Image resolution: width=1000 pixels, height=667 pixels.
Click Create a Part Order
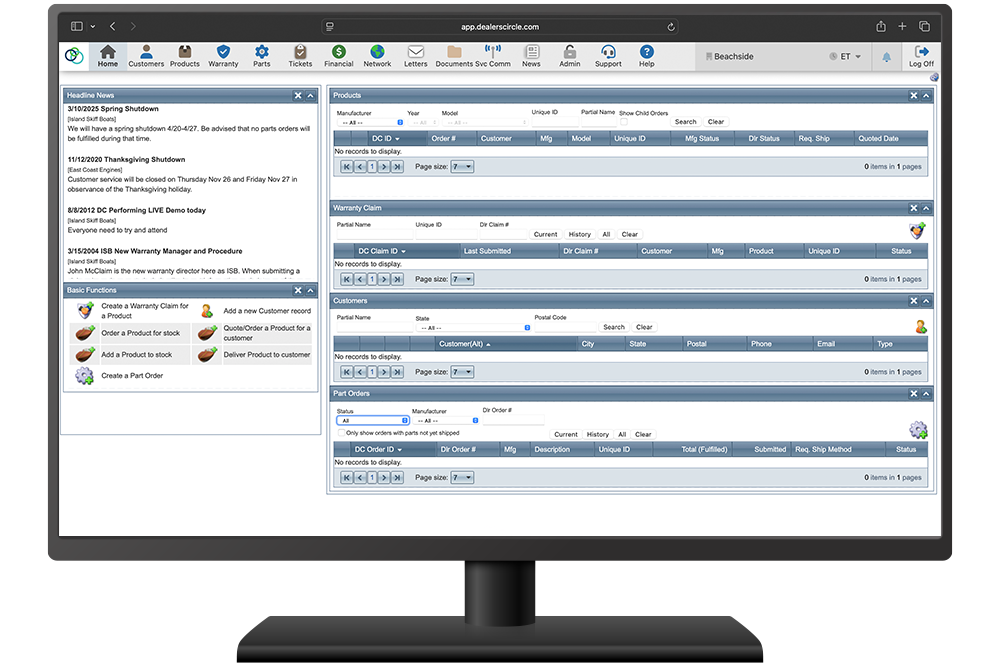(132, 376)
